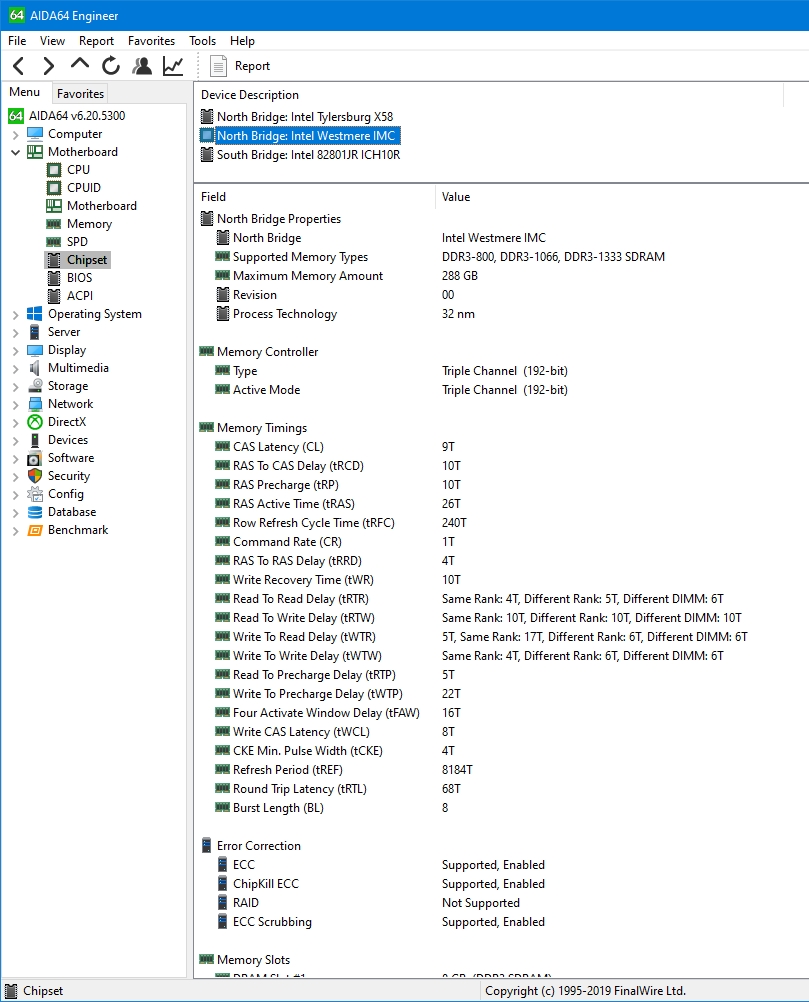Select North Bridge: Intel Tylersburg X58 device
Screen dimensions: 809x1002
[305, 117]
